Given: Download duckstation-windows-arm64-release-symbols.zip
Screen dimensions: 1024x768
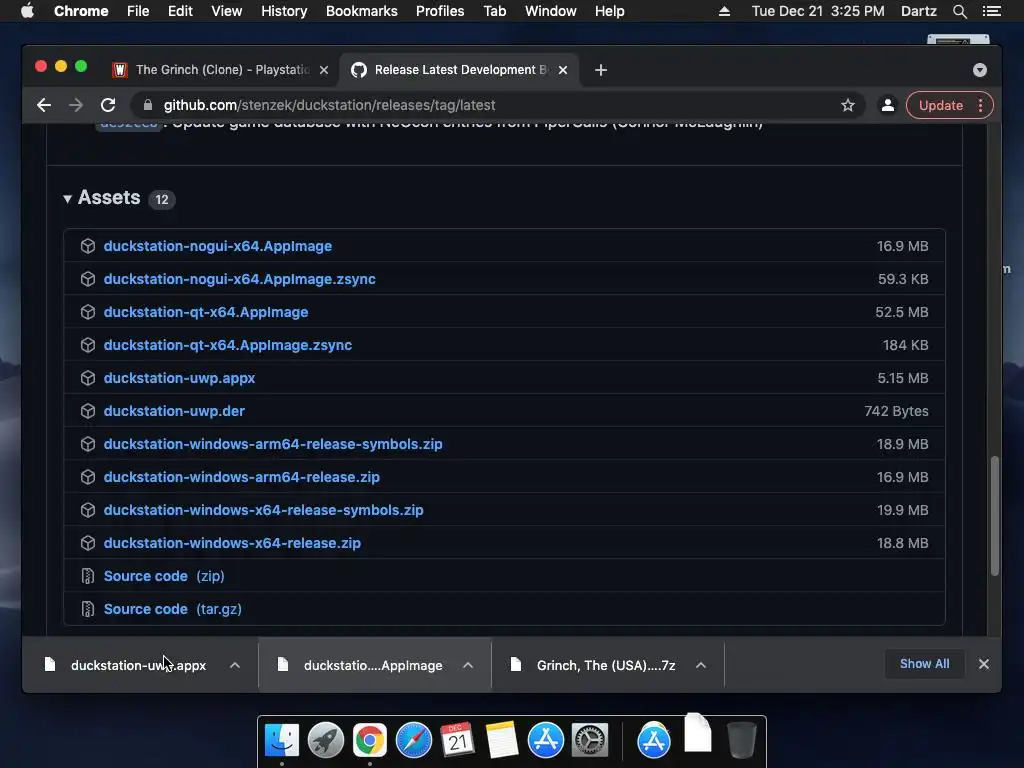Looking at the screenshot, I should (x=273, y=444).
